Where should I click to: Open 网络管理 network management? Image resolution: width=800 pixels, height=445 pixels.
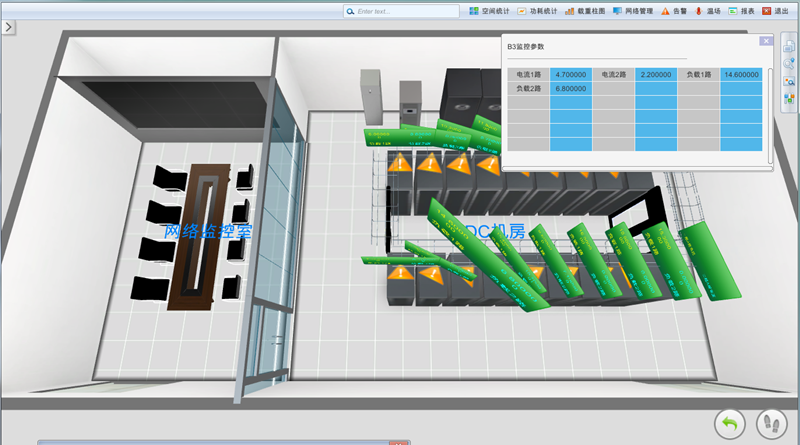(633, 11)
